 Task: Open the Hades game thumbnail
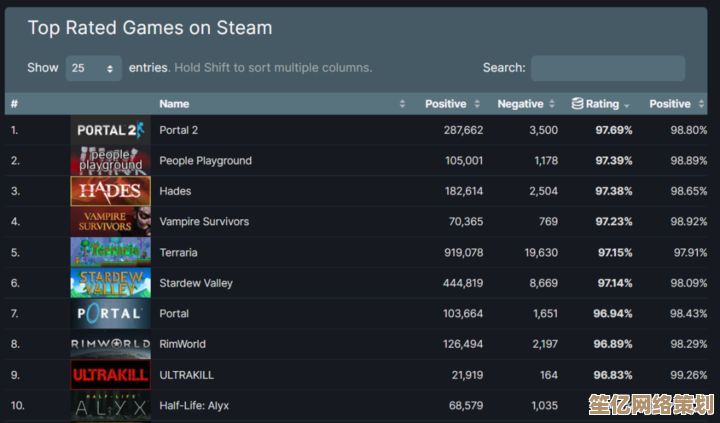coord(111,191)
